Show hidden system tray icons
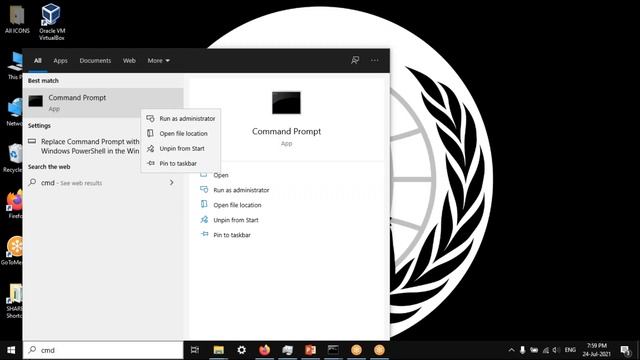 pyautogui.click(x=511, y=350)
